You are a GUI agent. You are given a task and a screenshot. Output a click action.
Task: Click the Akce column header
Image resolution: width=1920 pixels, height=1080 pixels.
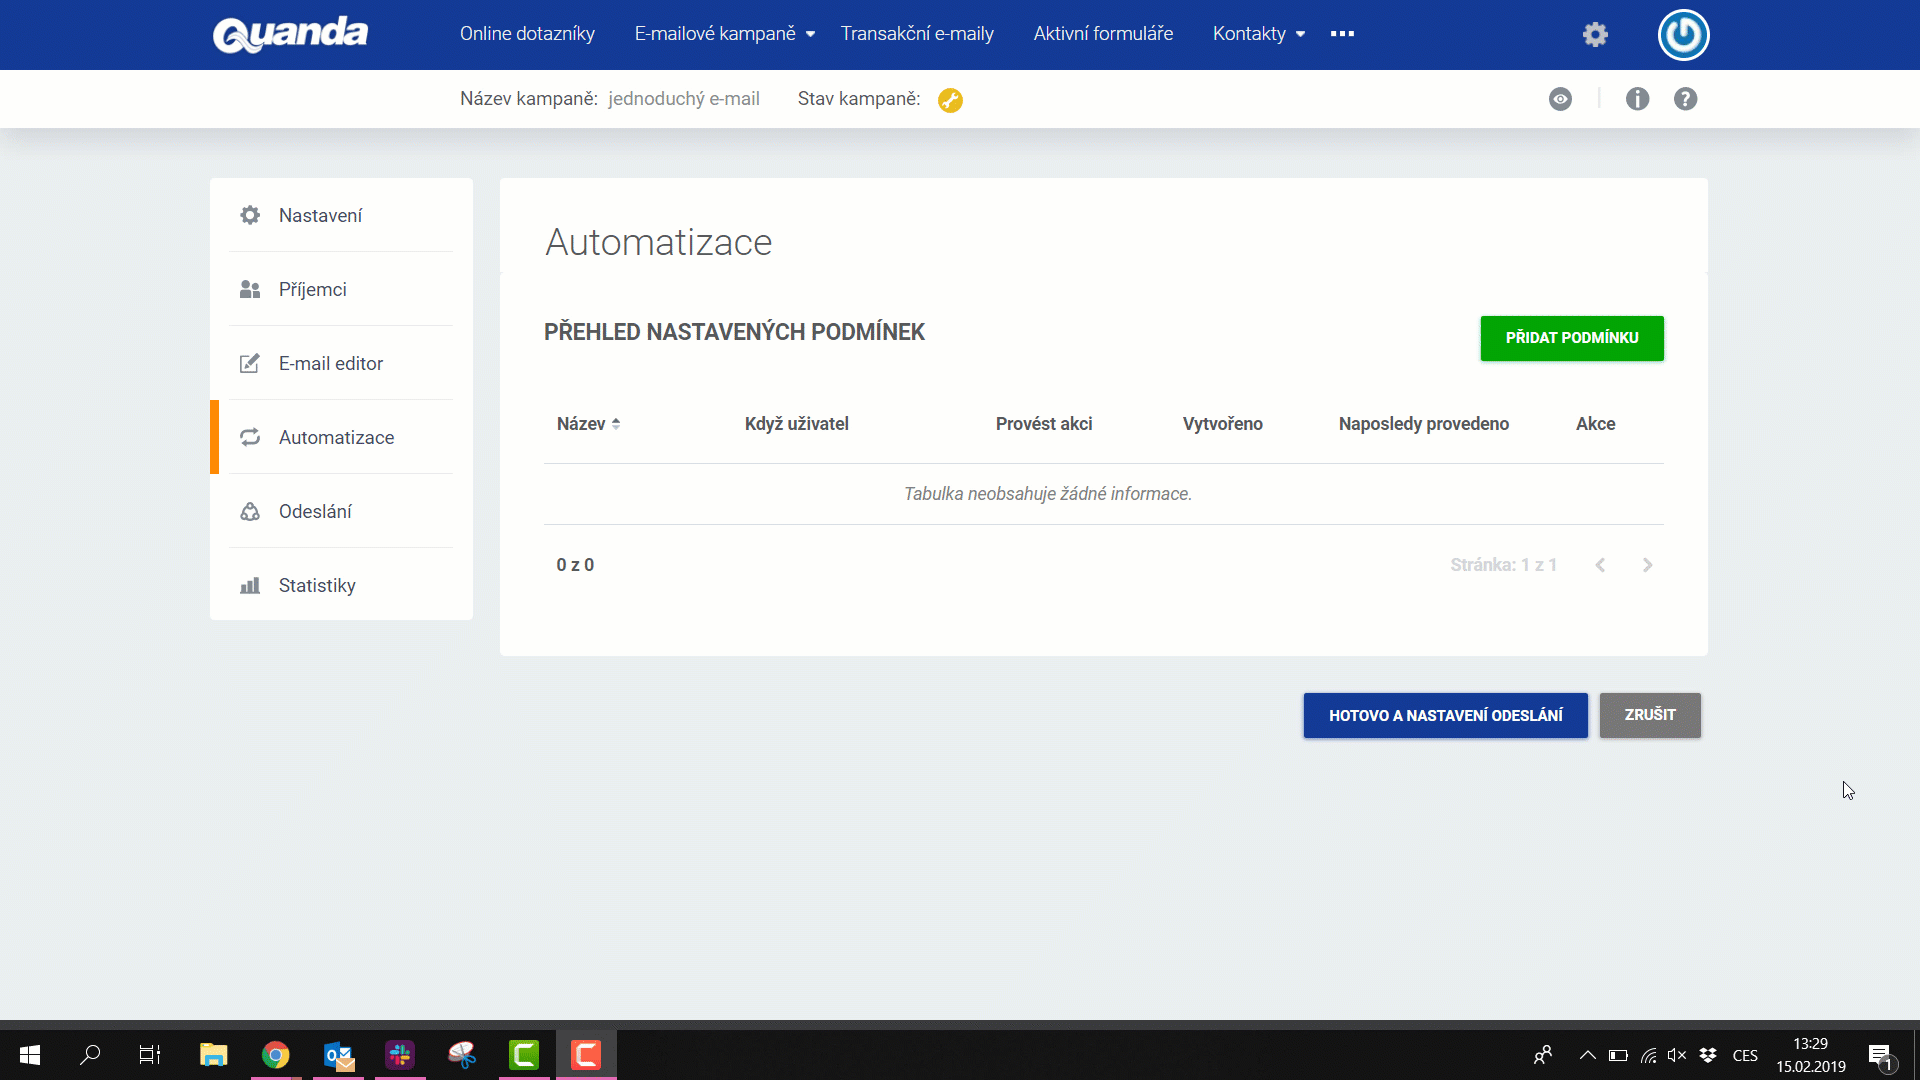(x=1595, y=424)
